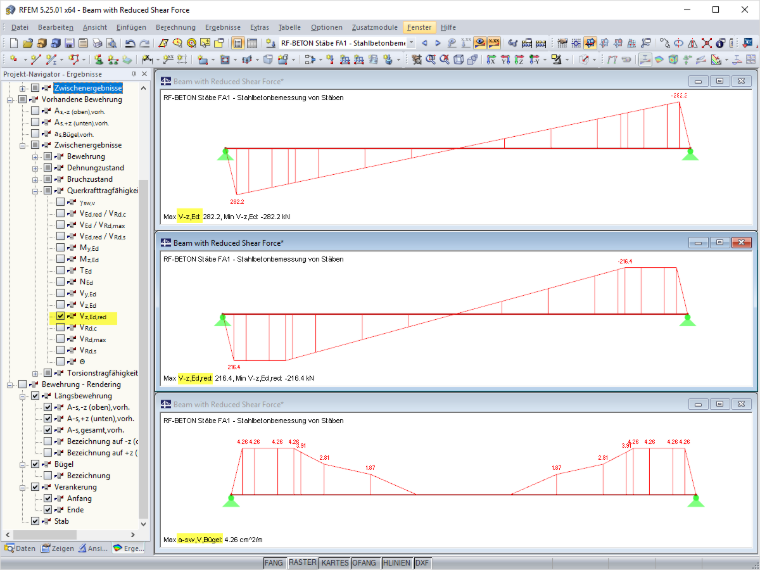
Task: Click the navigator vertical scrollbar
Action: click(143, 305)
